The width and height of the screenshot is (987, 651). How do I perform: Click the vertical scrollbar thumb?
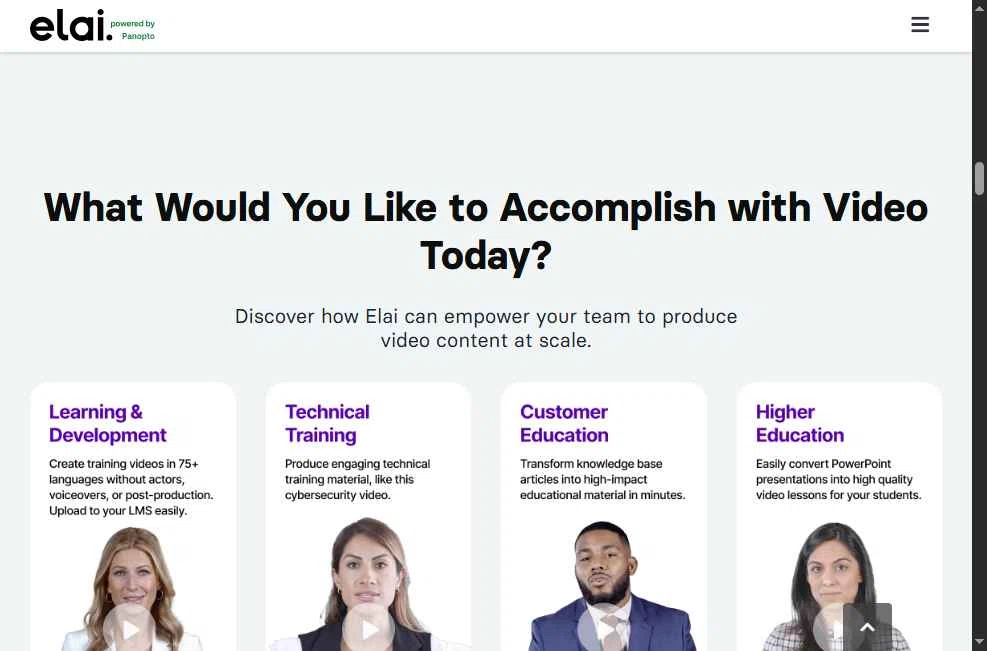click(979, 178)
